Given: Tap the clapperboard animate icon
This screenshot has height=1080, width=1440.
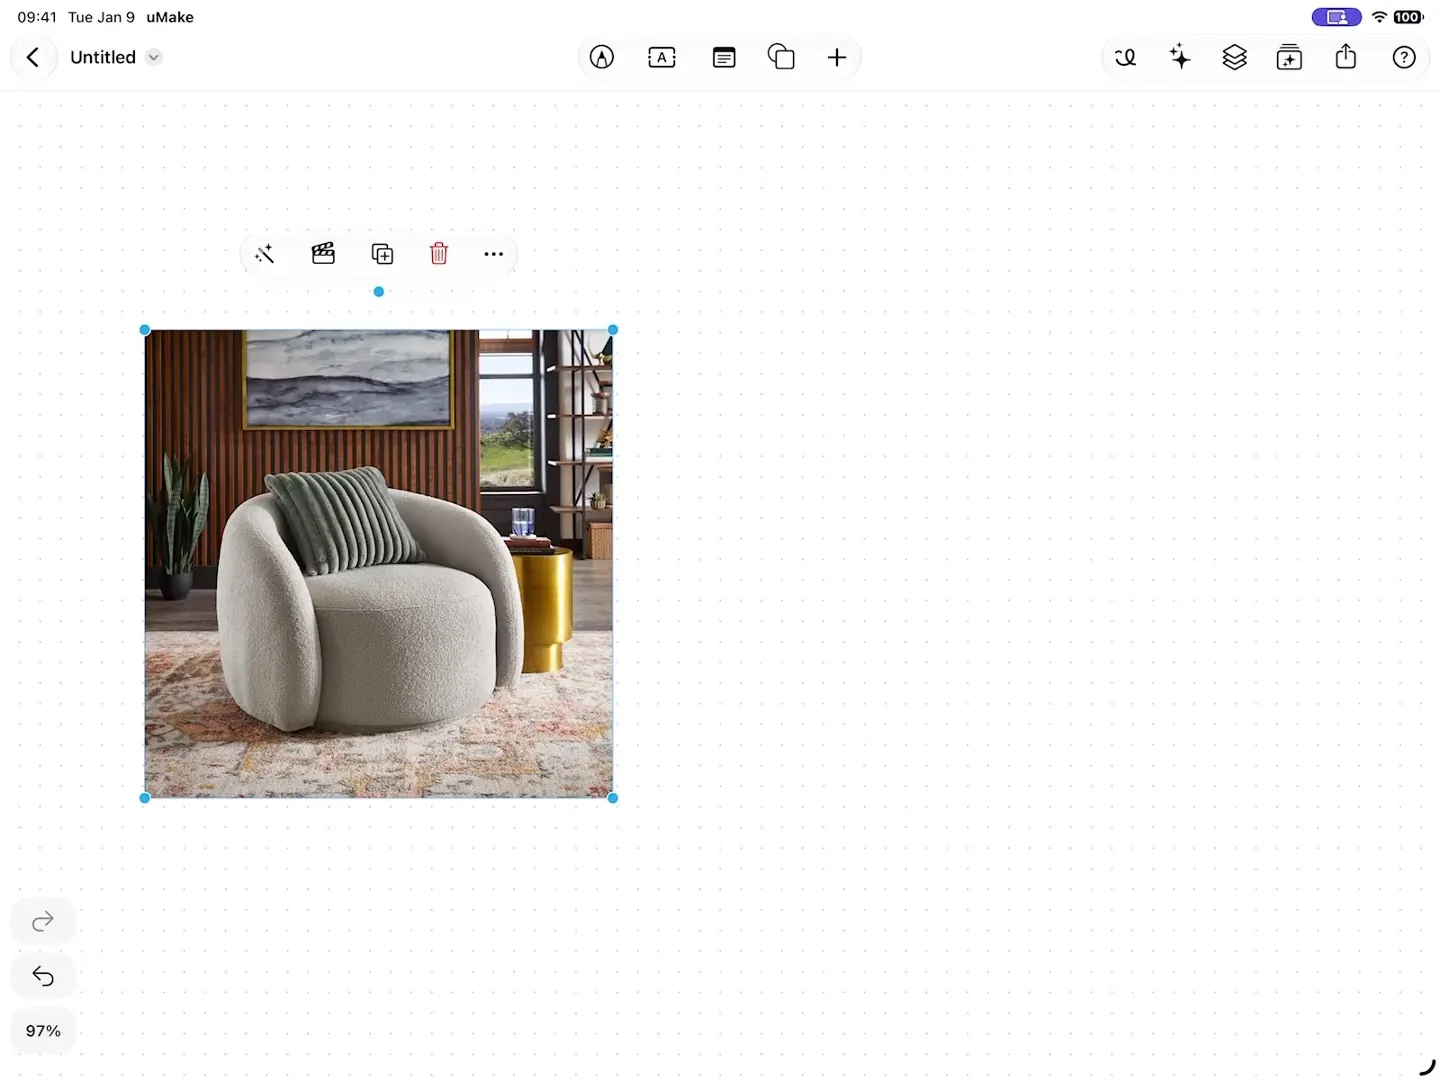Looking at the screenshot, I should click(323, 254).
